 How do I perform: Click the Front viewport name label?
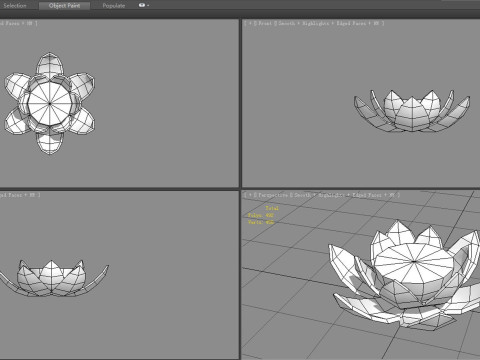[x=265, y=23]
